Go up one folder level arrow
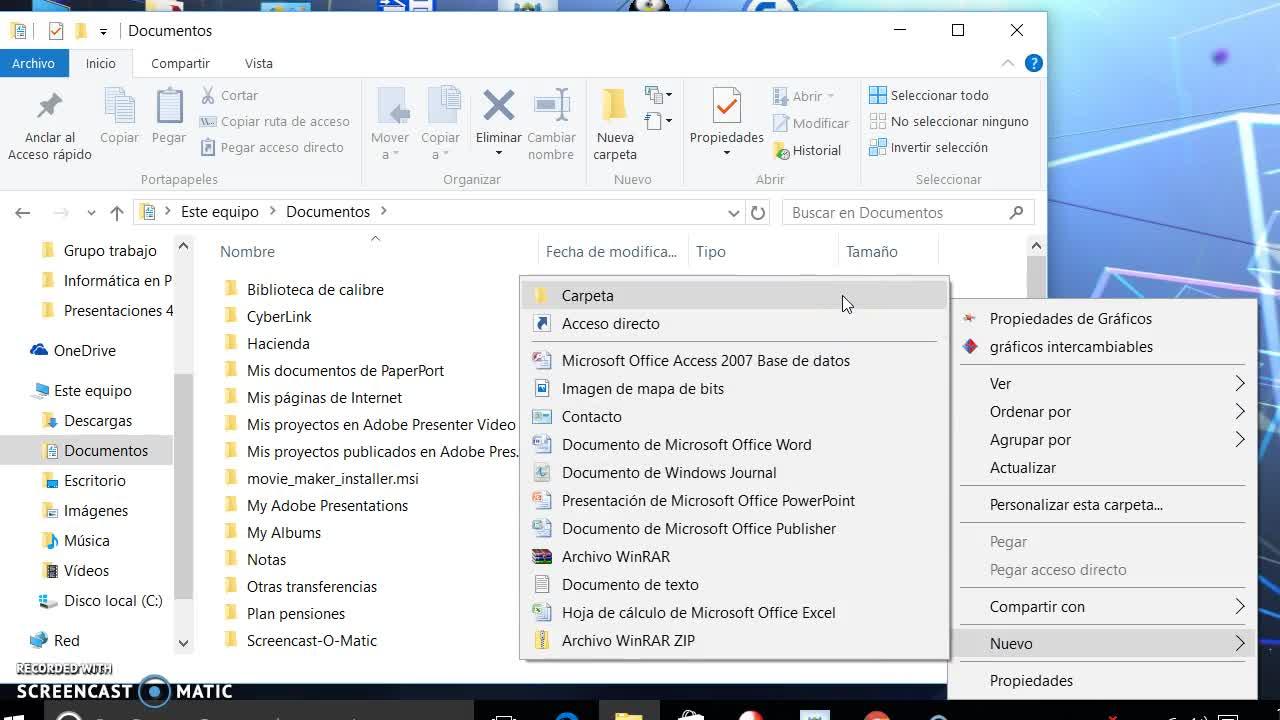Viewport: 1280px width, 720px height. [x=117, y=212]
